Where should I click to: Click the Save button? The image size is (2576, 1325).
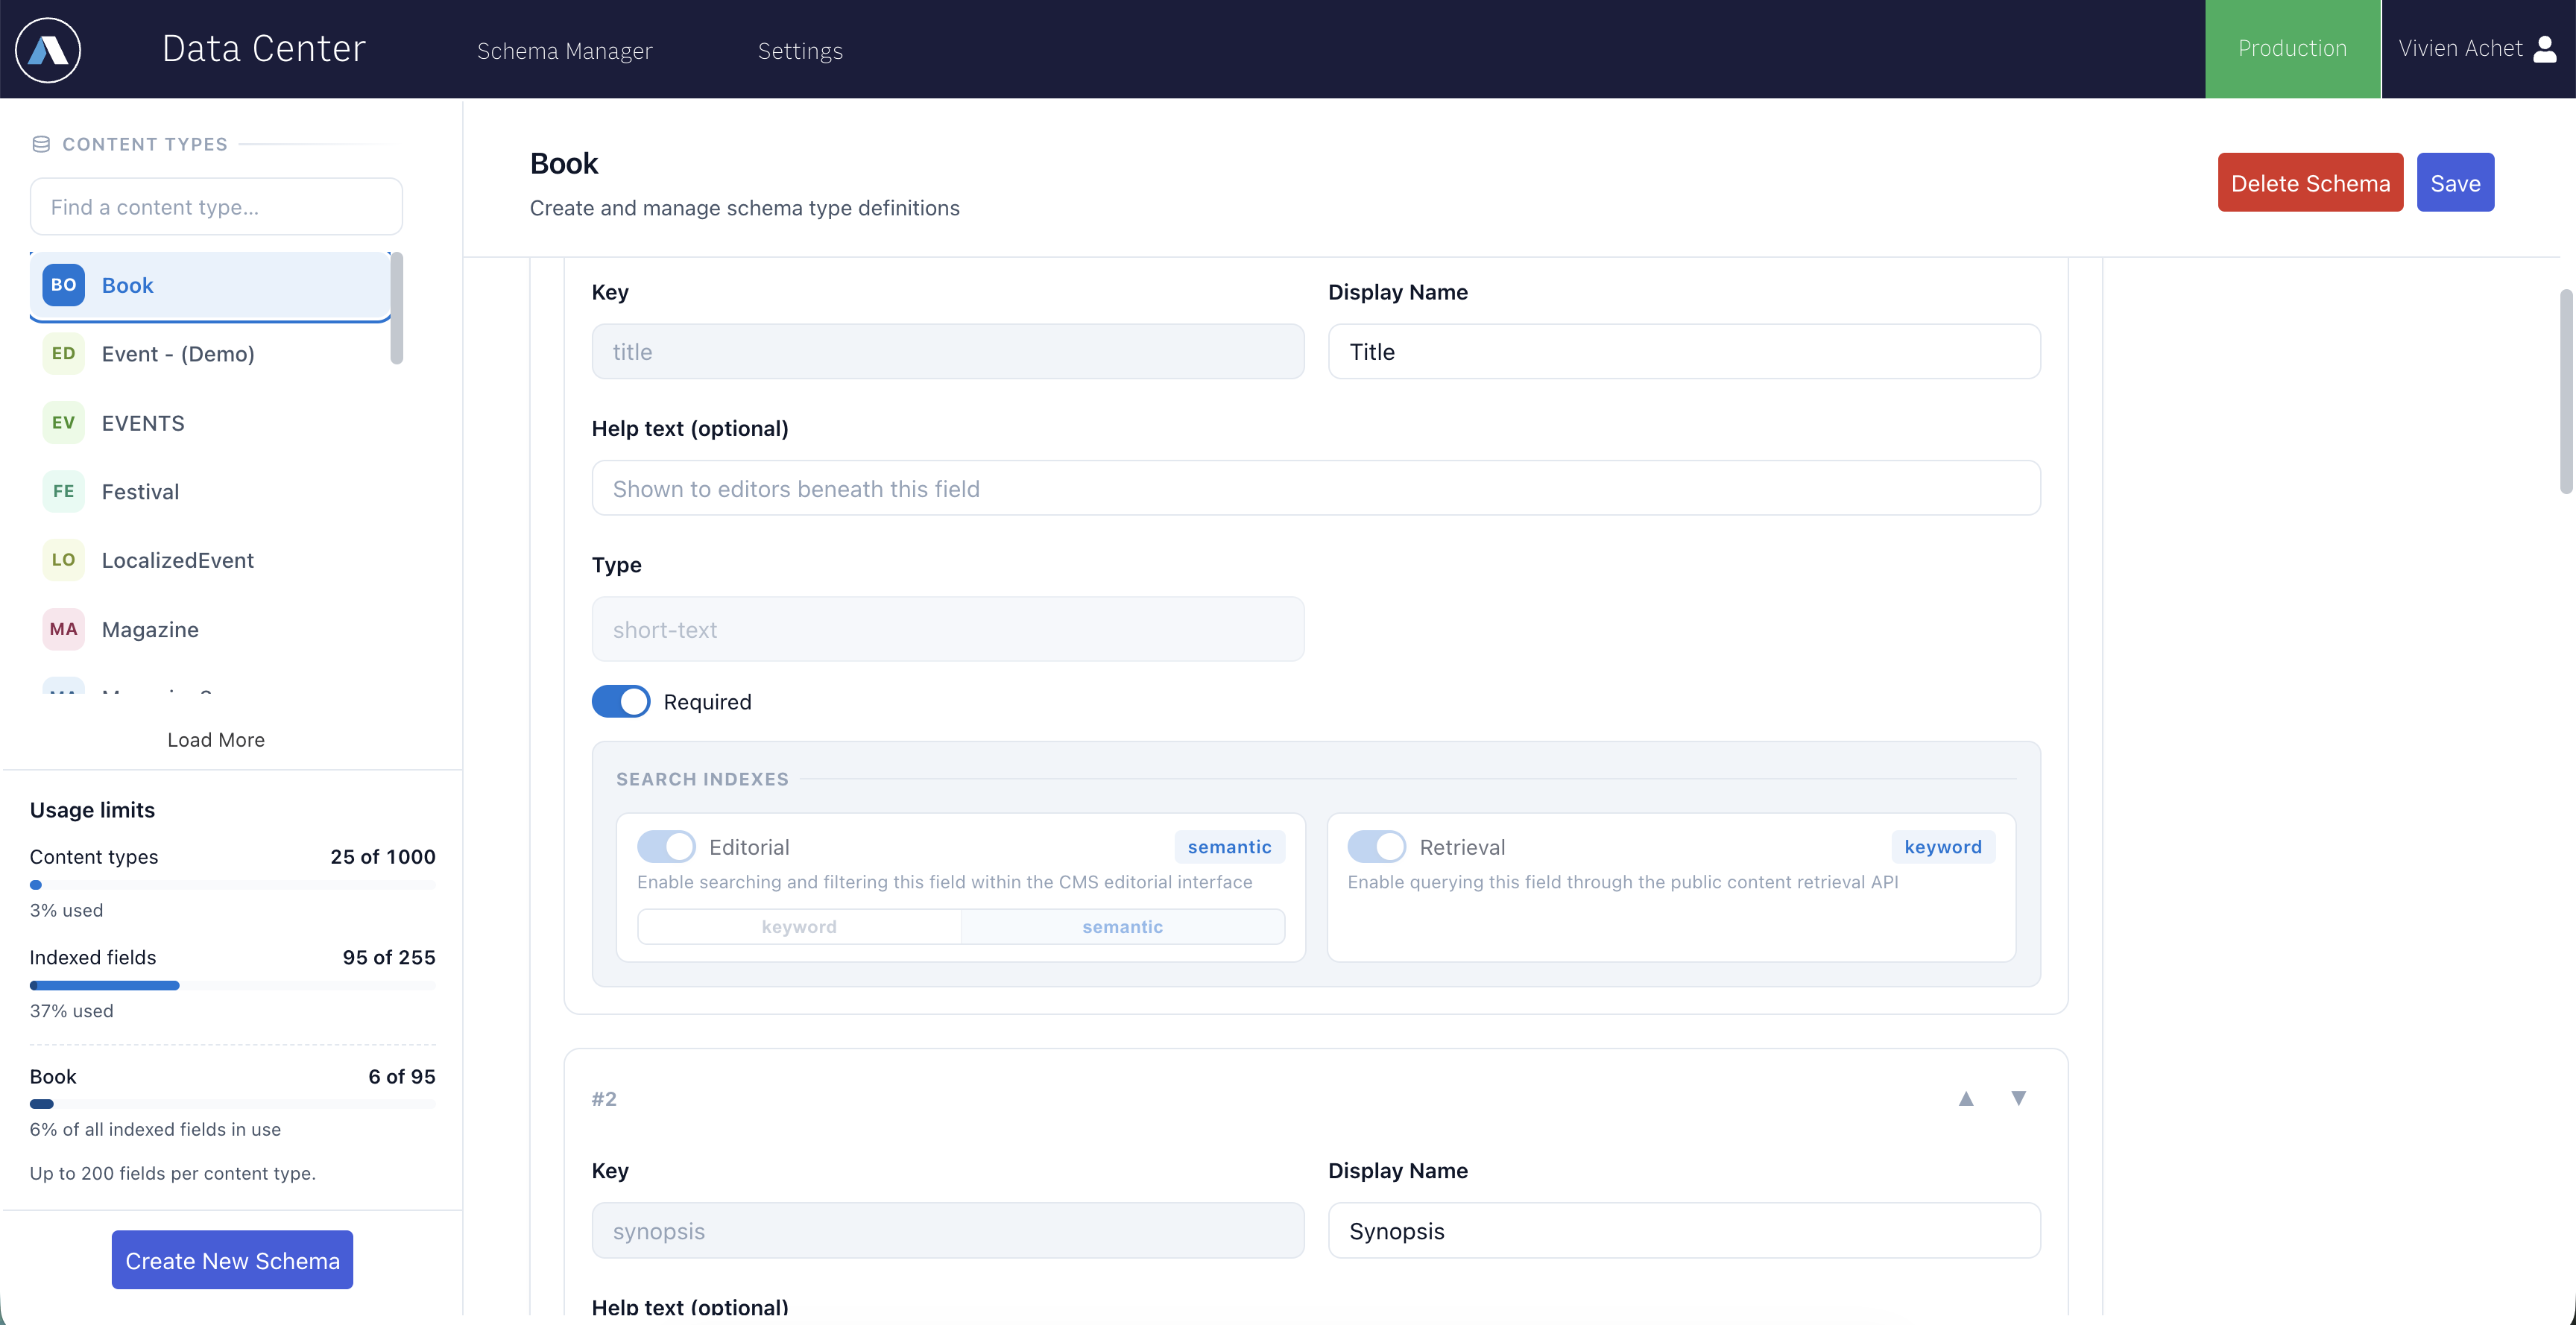tap(2455, 182)
